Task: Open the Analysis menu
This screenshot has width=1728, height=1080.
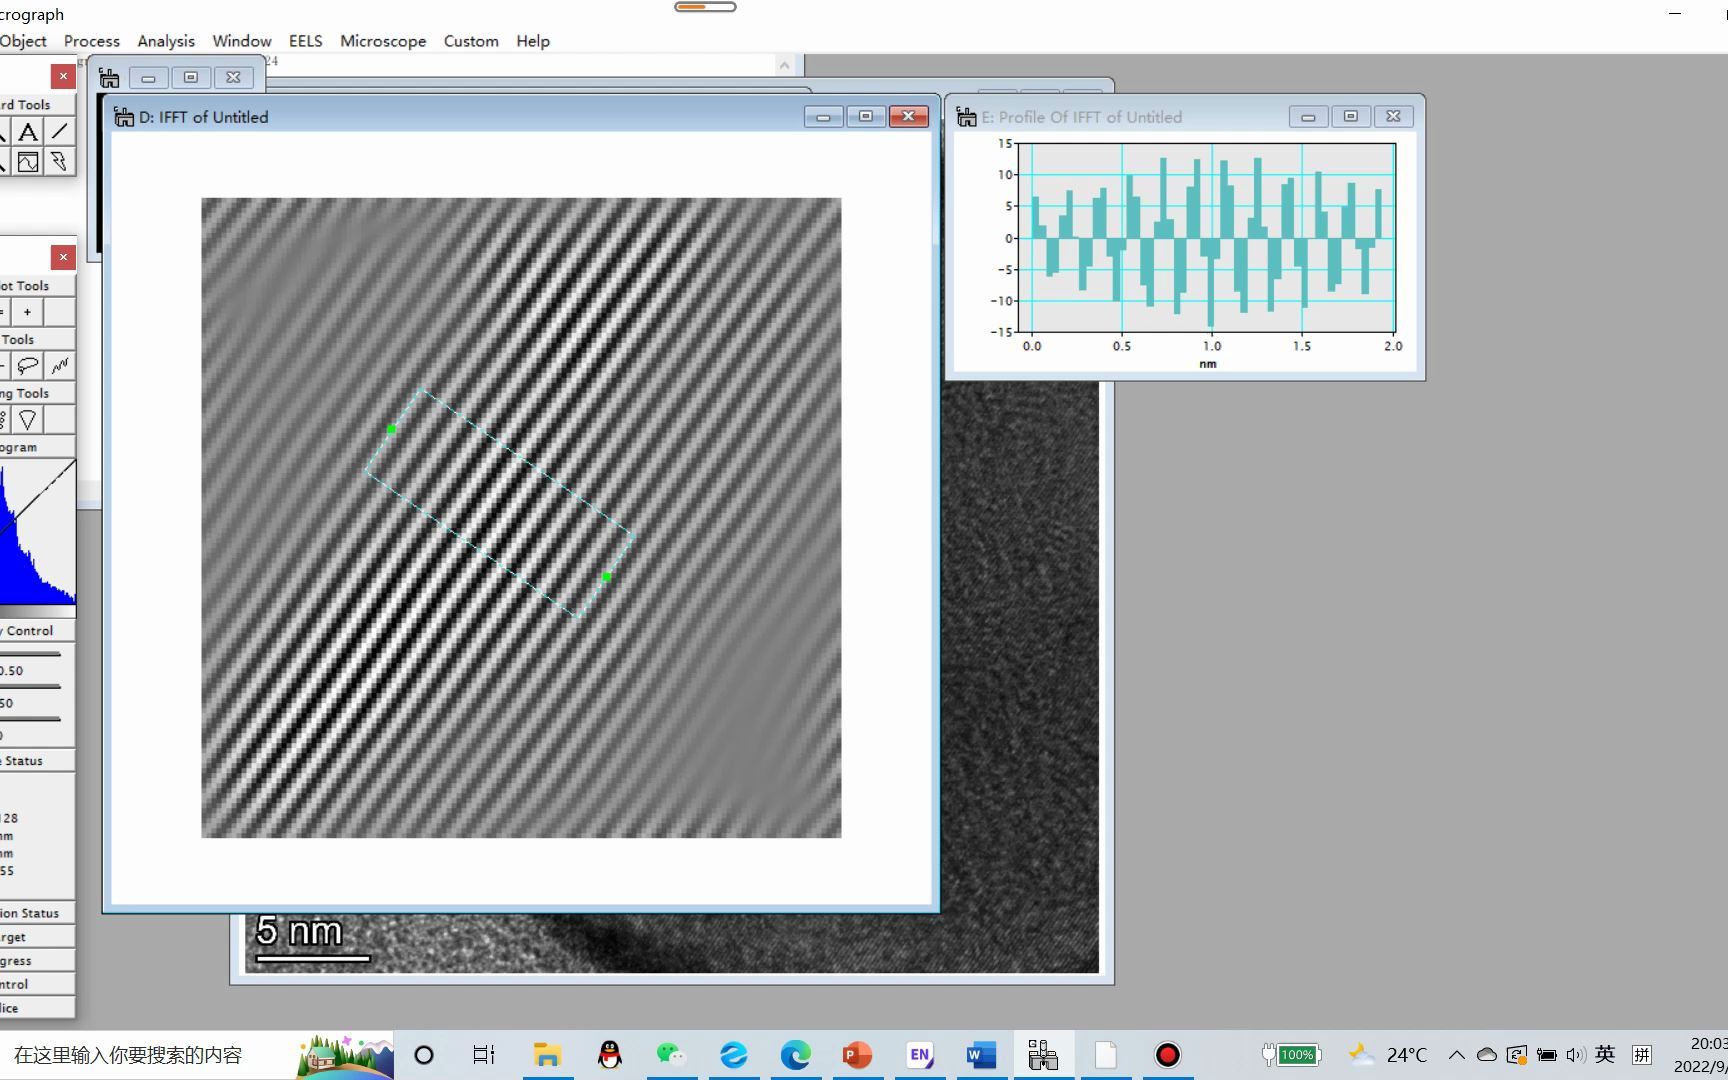Action: pyautogui.click(x=166, y=41)
